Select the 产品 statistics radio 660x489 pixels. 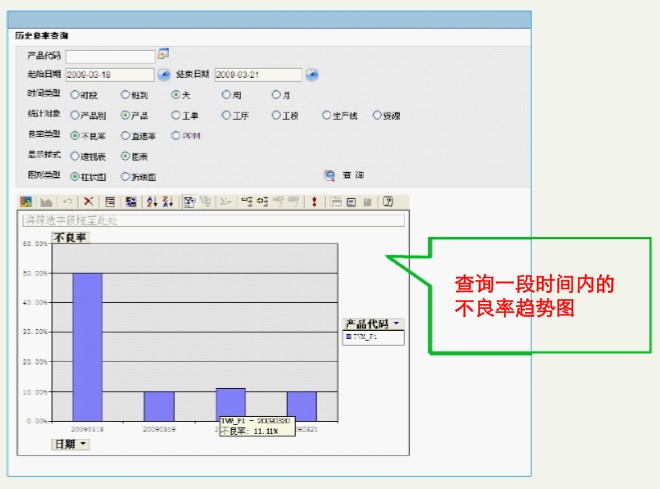point(125,115)
